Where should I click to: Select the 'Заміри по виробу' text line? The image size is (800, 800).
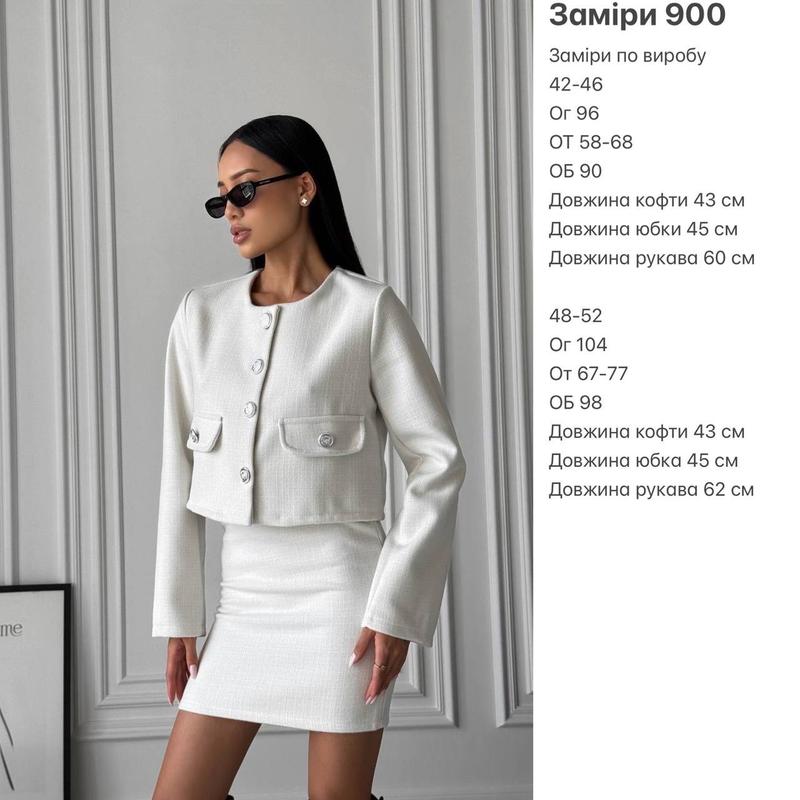pyautogui.click(x=628, y=56)
